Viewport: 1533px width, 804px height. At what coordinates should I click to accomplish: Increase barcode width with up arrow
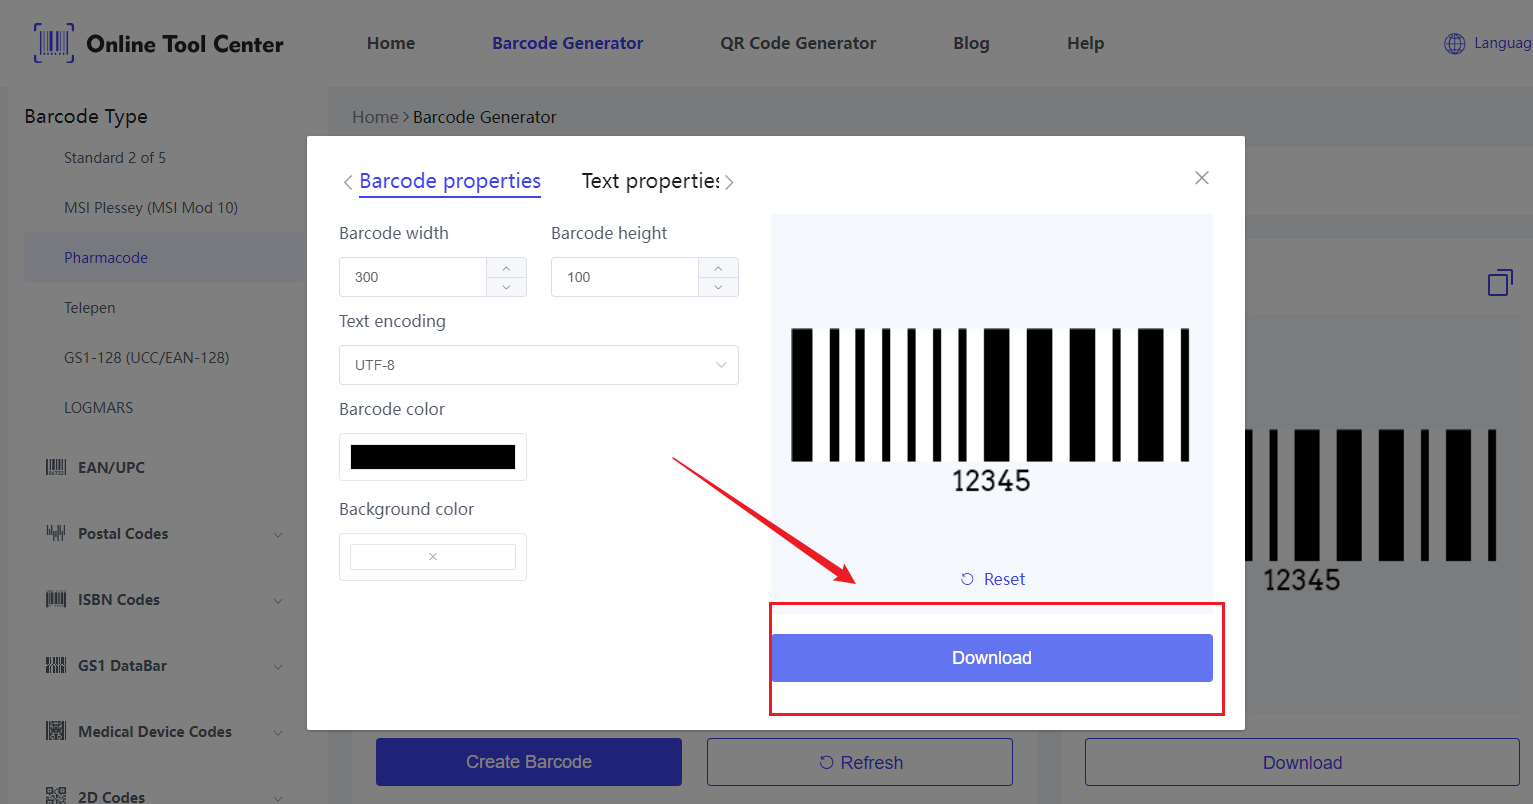[x=506, y=268]
